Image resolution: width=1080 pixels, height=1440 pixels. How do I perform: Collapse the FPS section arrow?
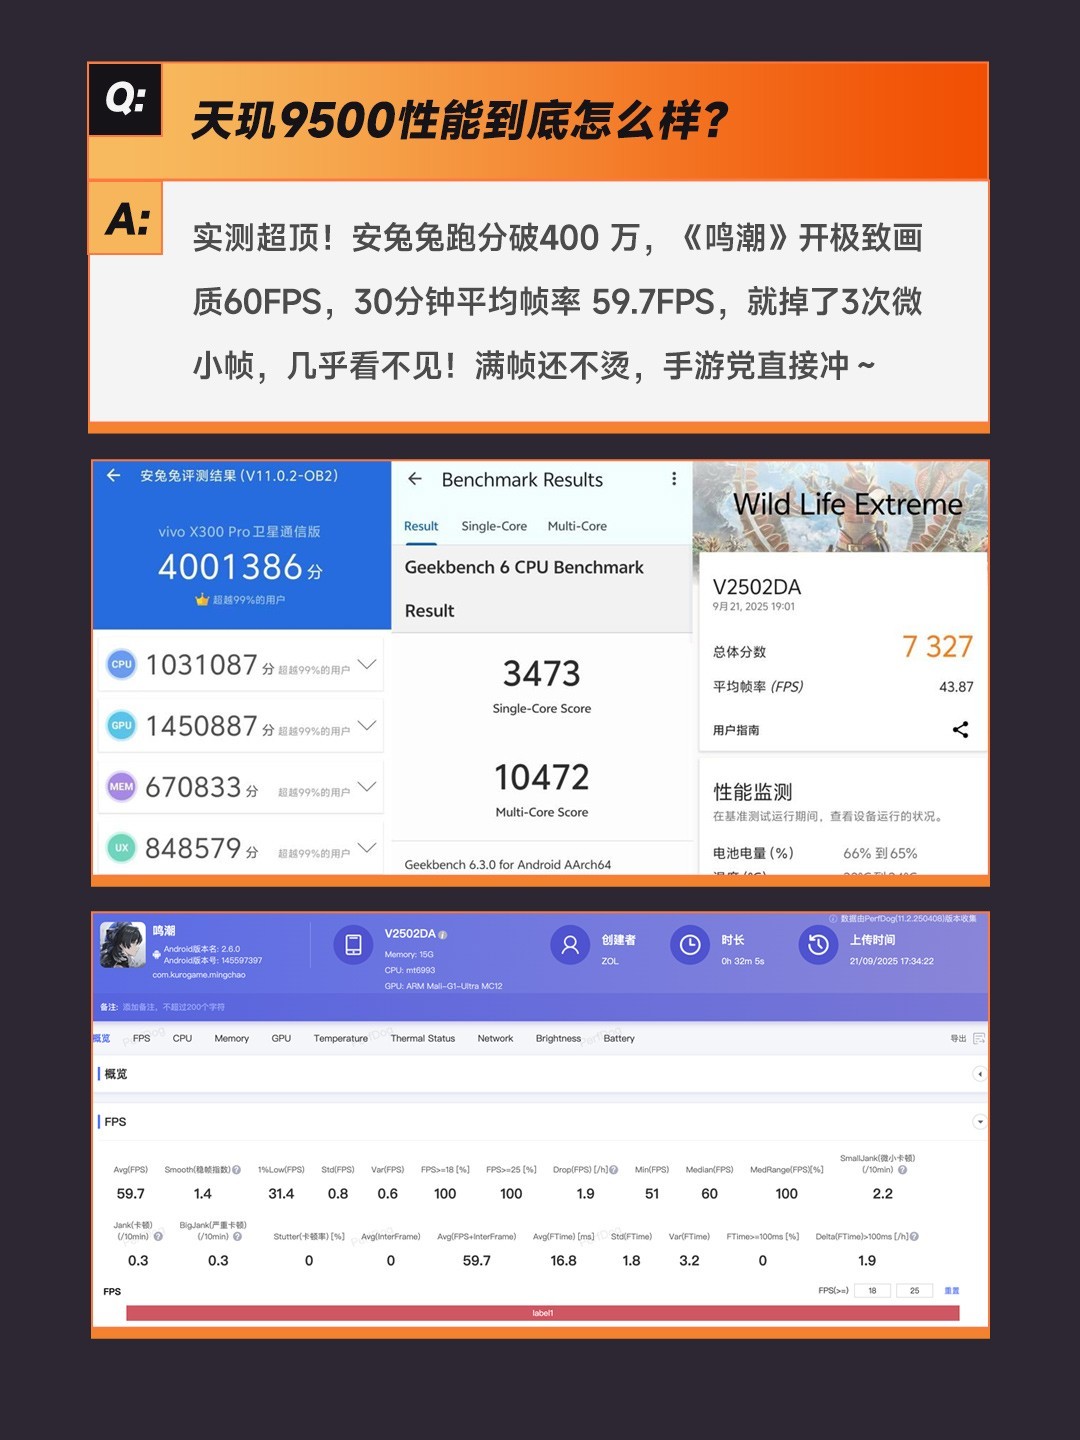point(979,1122)
